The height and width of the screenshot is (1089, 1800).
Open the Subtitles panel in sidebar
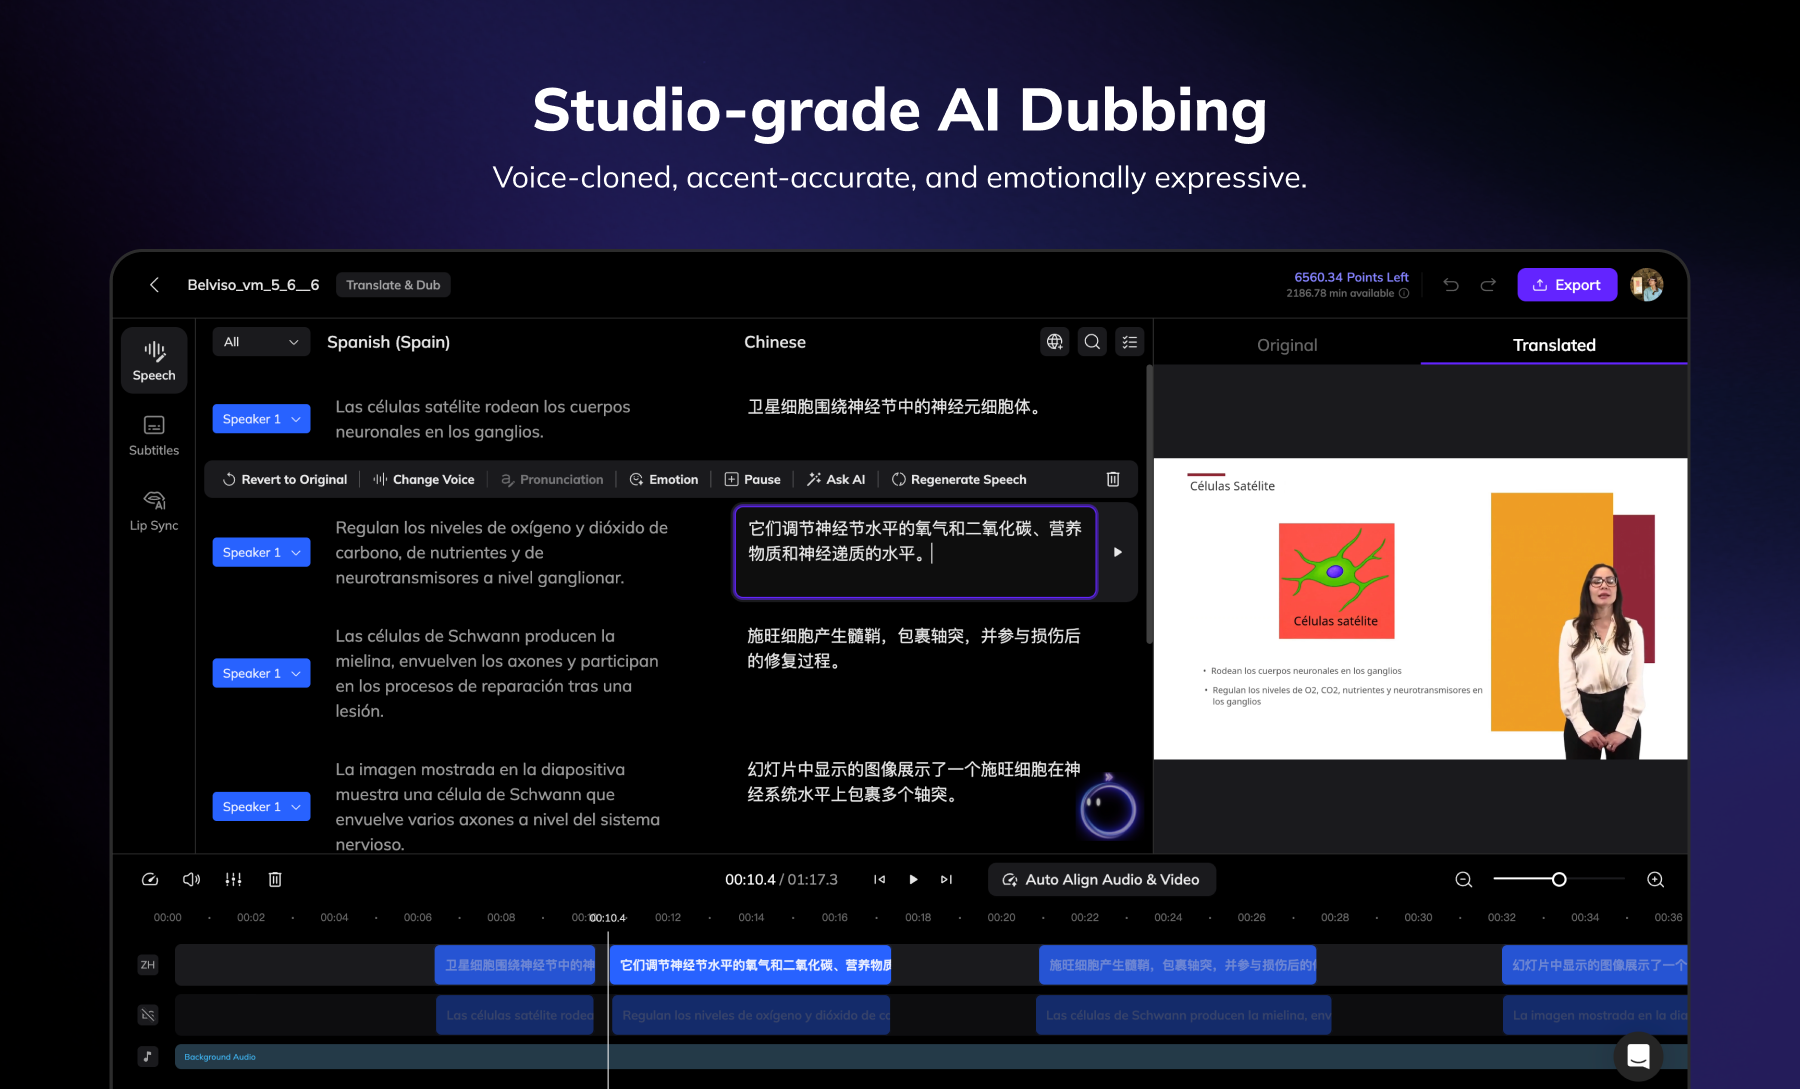coord(154,436)
